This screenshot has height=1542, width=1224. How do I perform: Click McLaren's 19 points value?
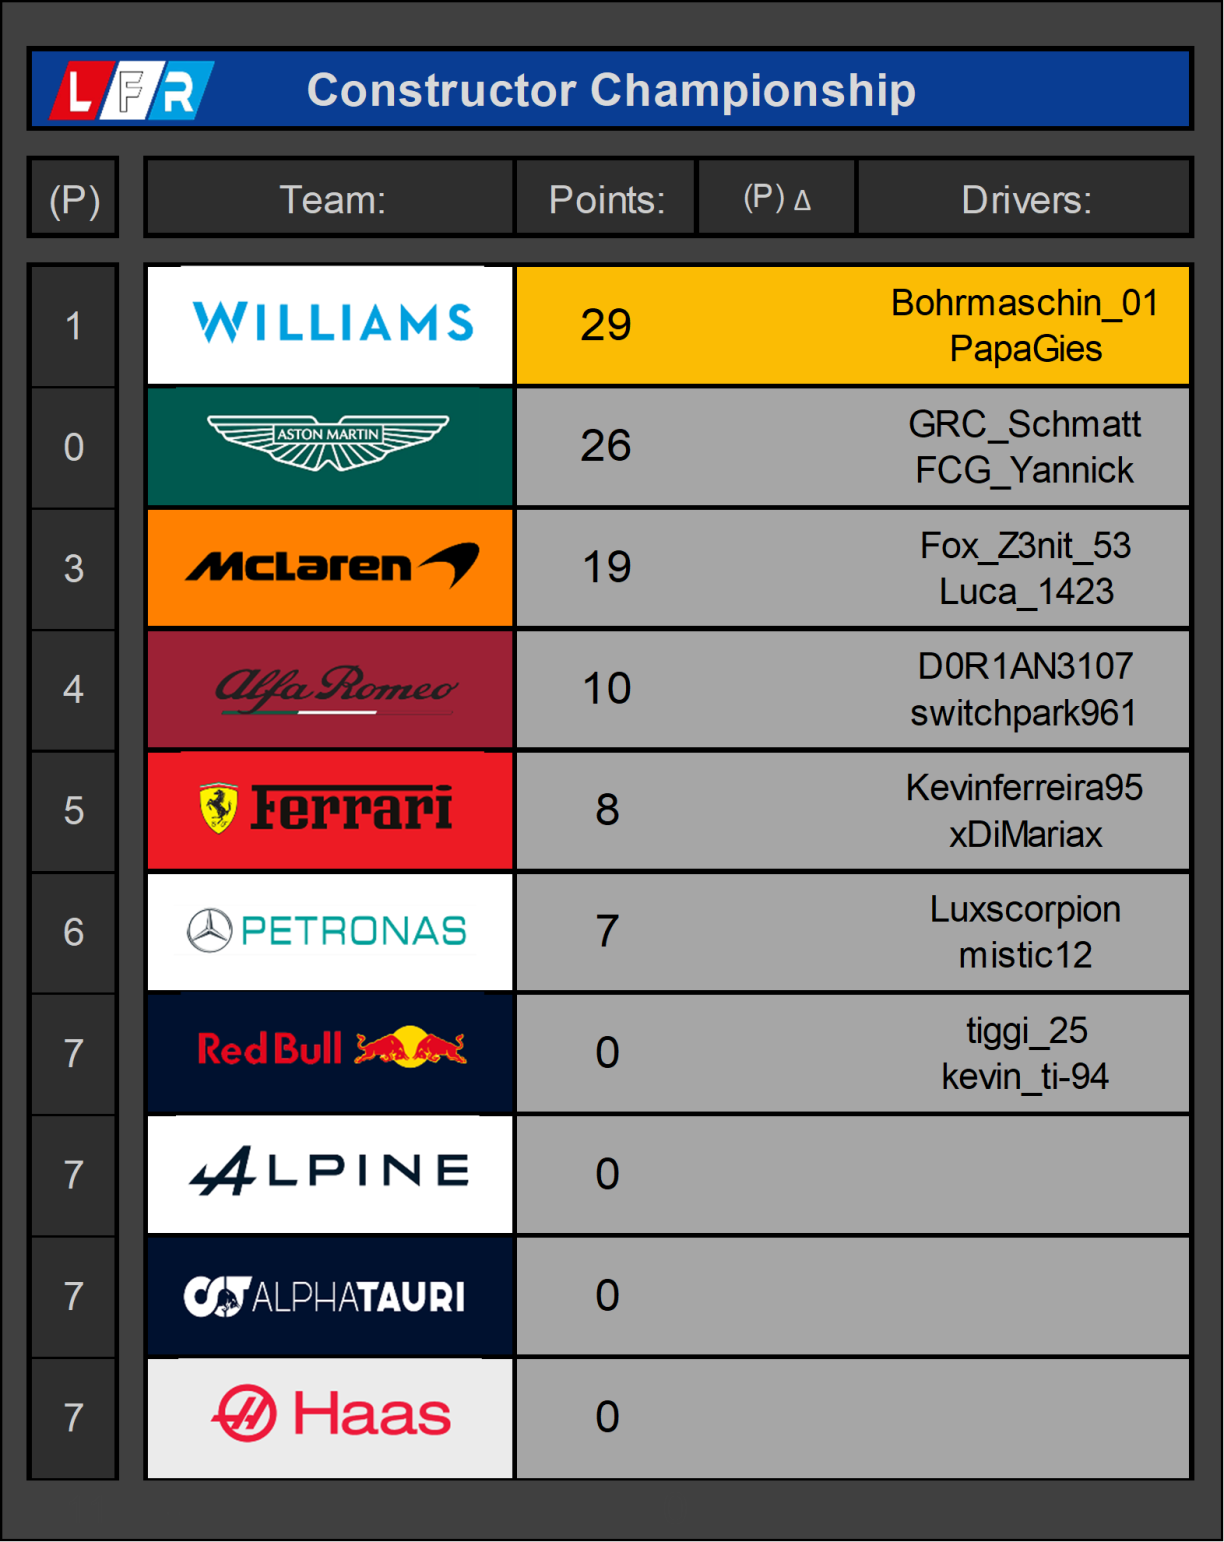tap(607, 567)
